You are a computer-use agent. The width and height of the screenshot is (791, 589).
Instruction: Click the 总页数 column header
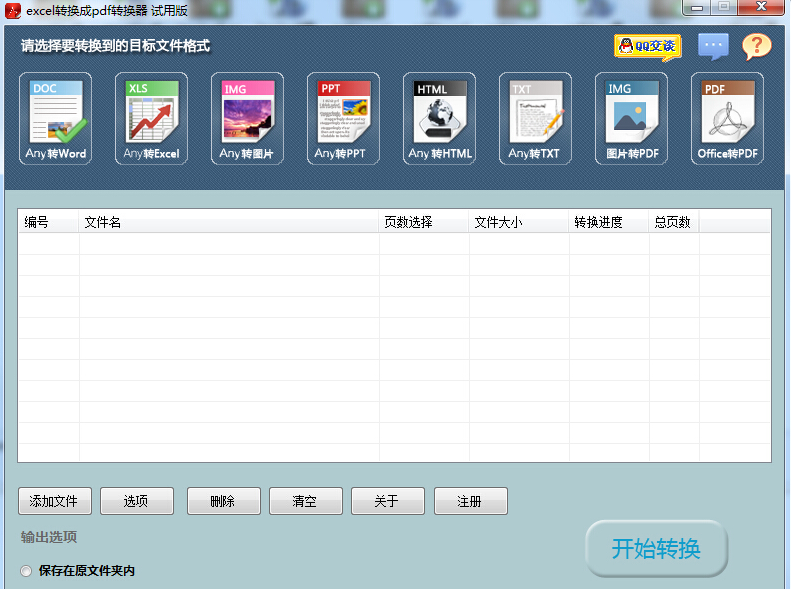674,222
